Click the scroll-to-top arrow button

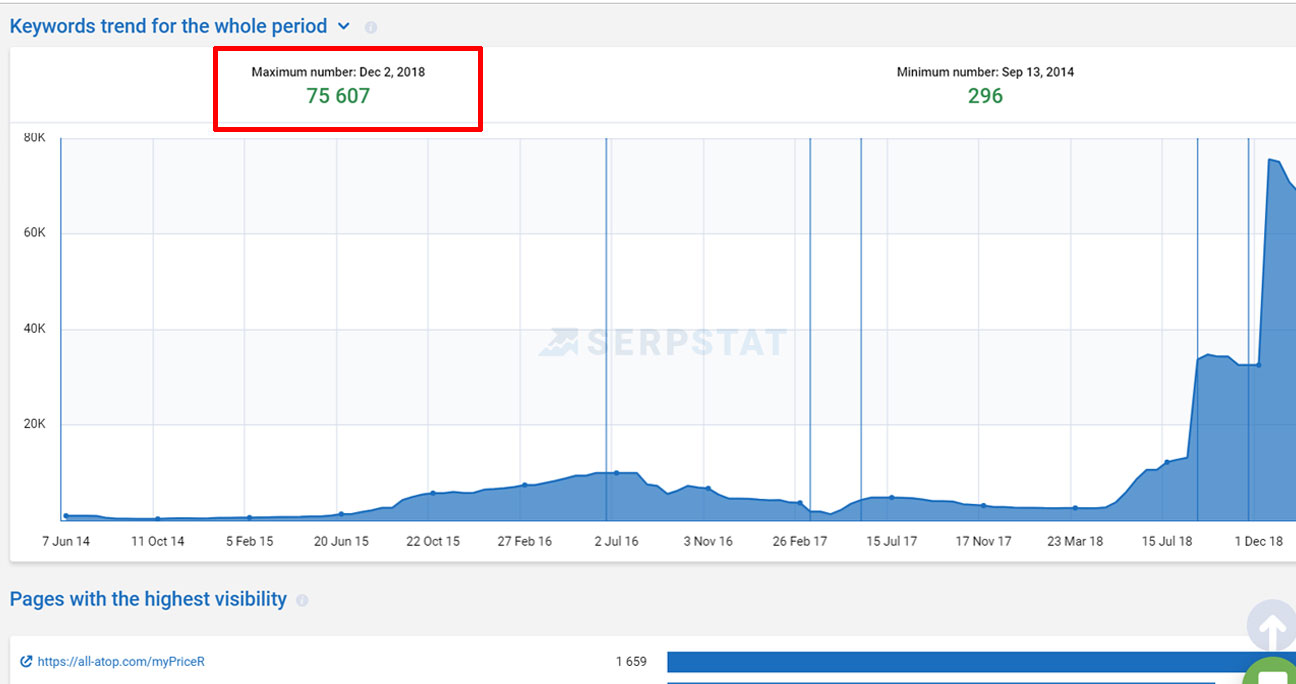(1271, 628)
